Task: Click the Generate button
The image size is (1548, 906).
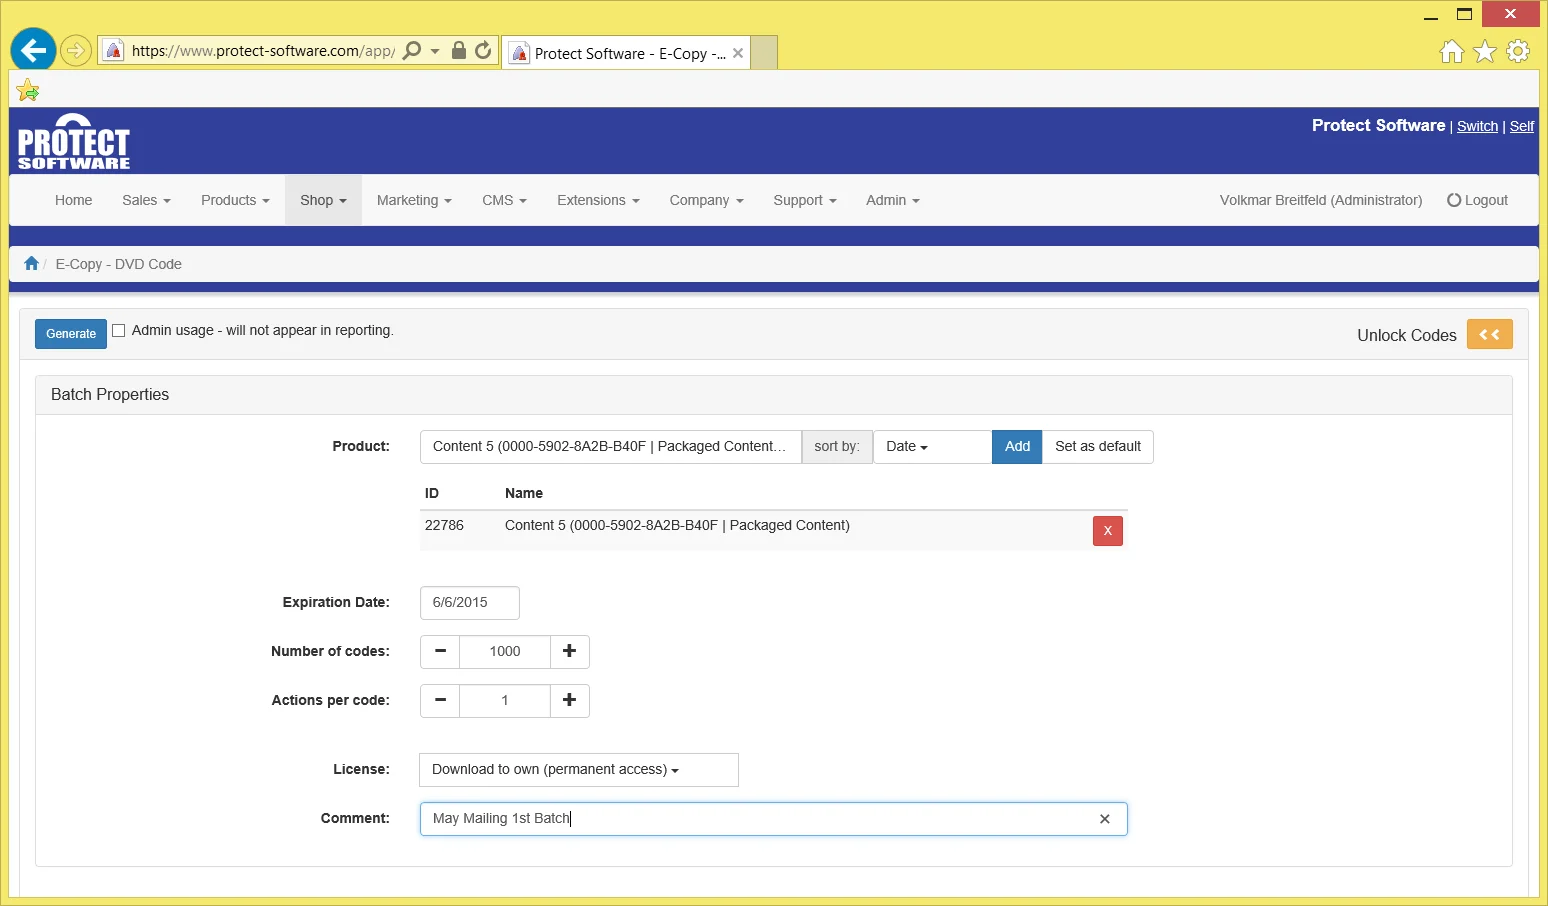Action: point(71,334)
